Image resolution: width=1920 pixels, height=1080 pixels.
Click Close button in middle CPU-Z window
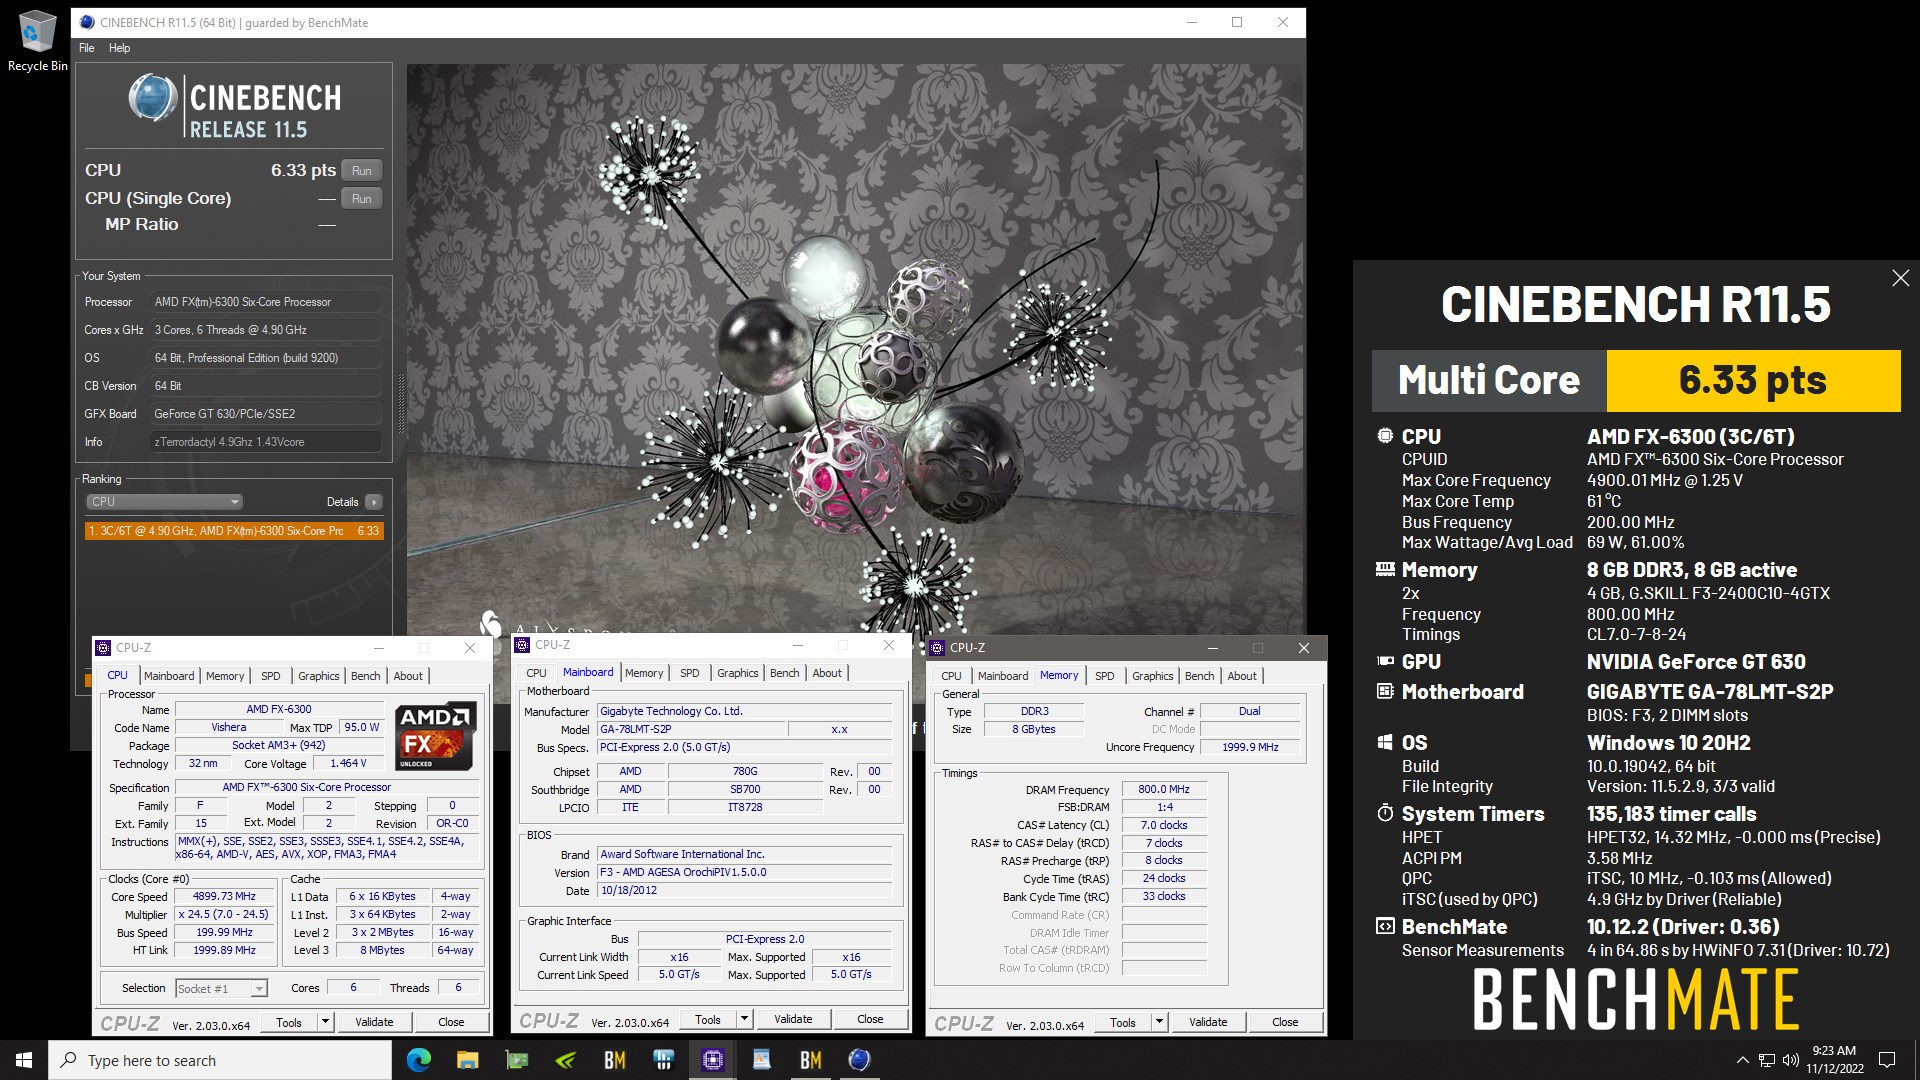[870, 1019]
